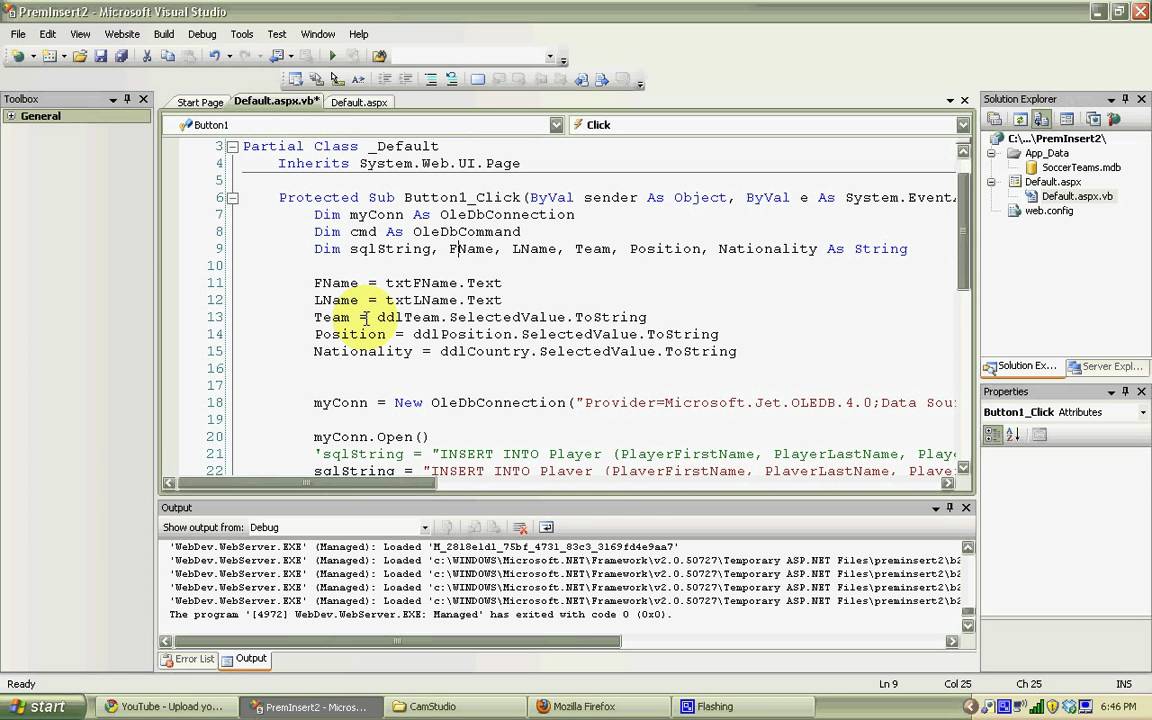Toggle auto-hide pin on Properties panel
The width and height of the screenshot is (1152, 720).
(x=1125, y=392)
